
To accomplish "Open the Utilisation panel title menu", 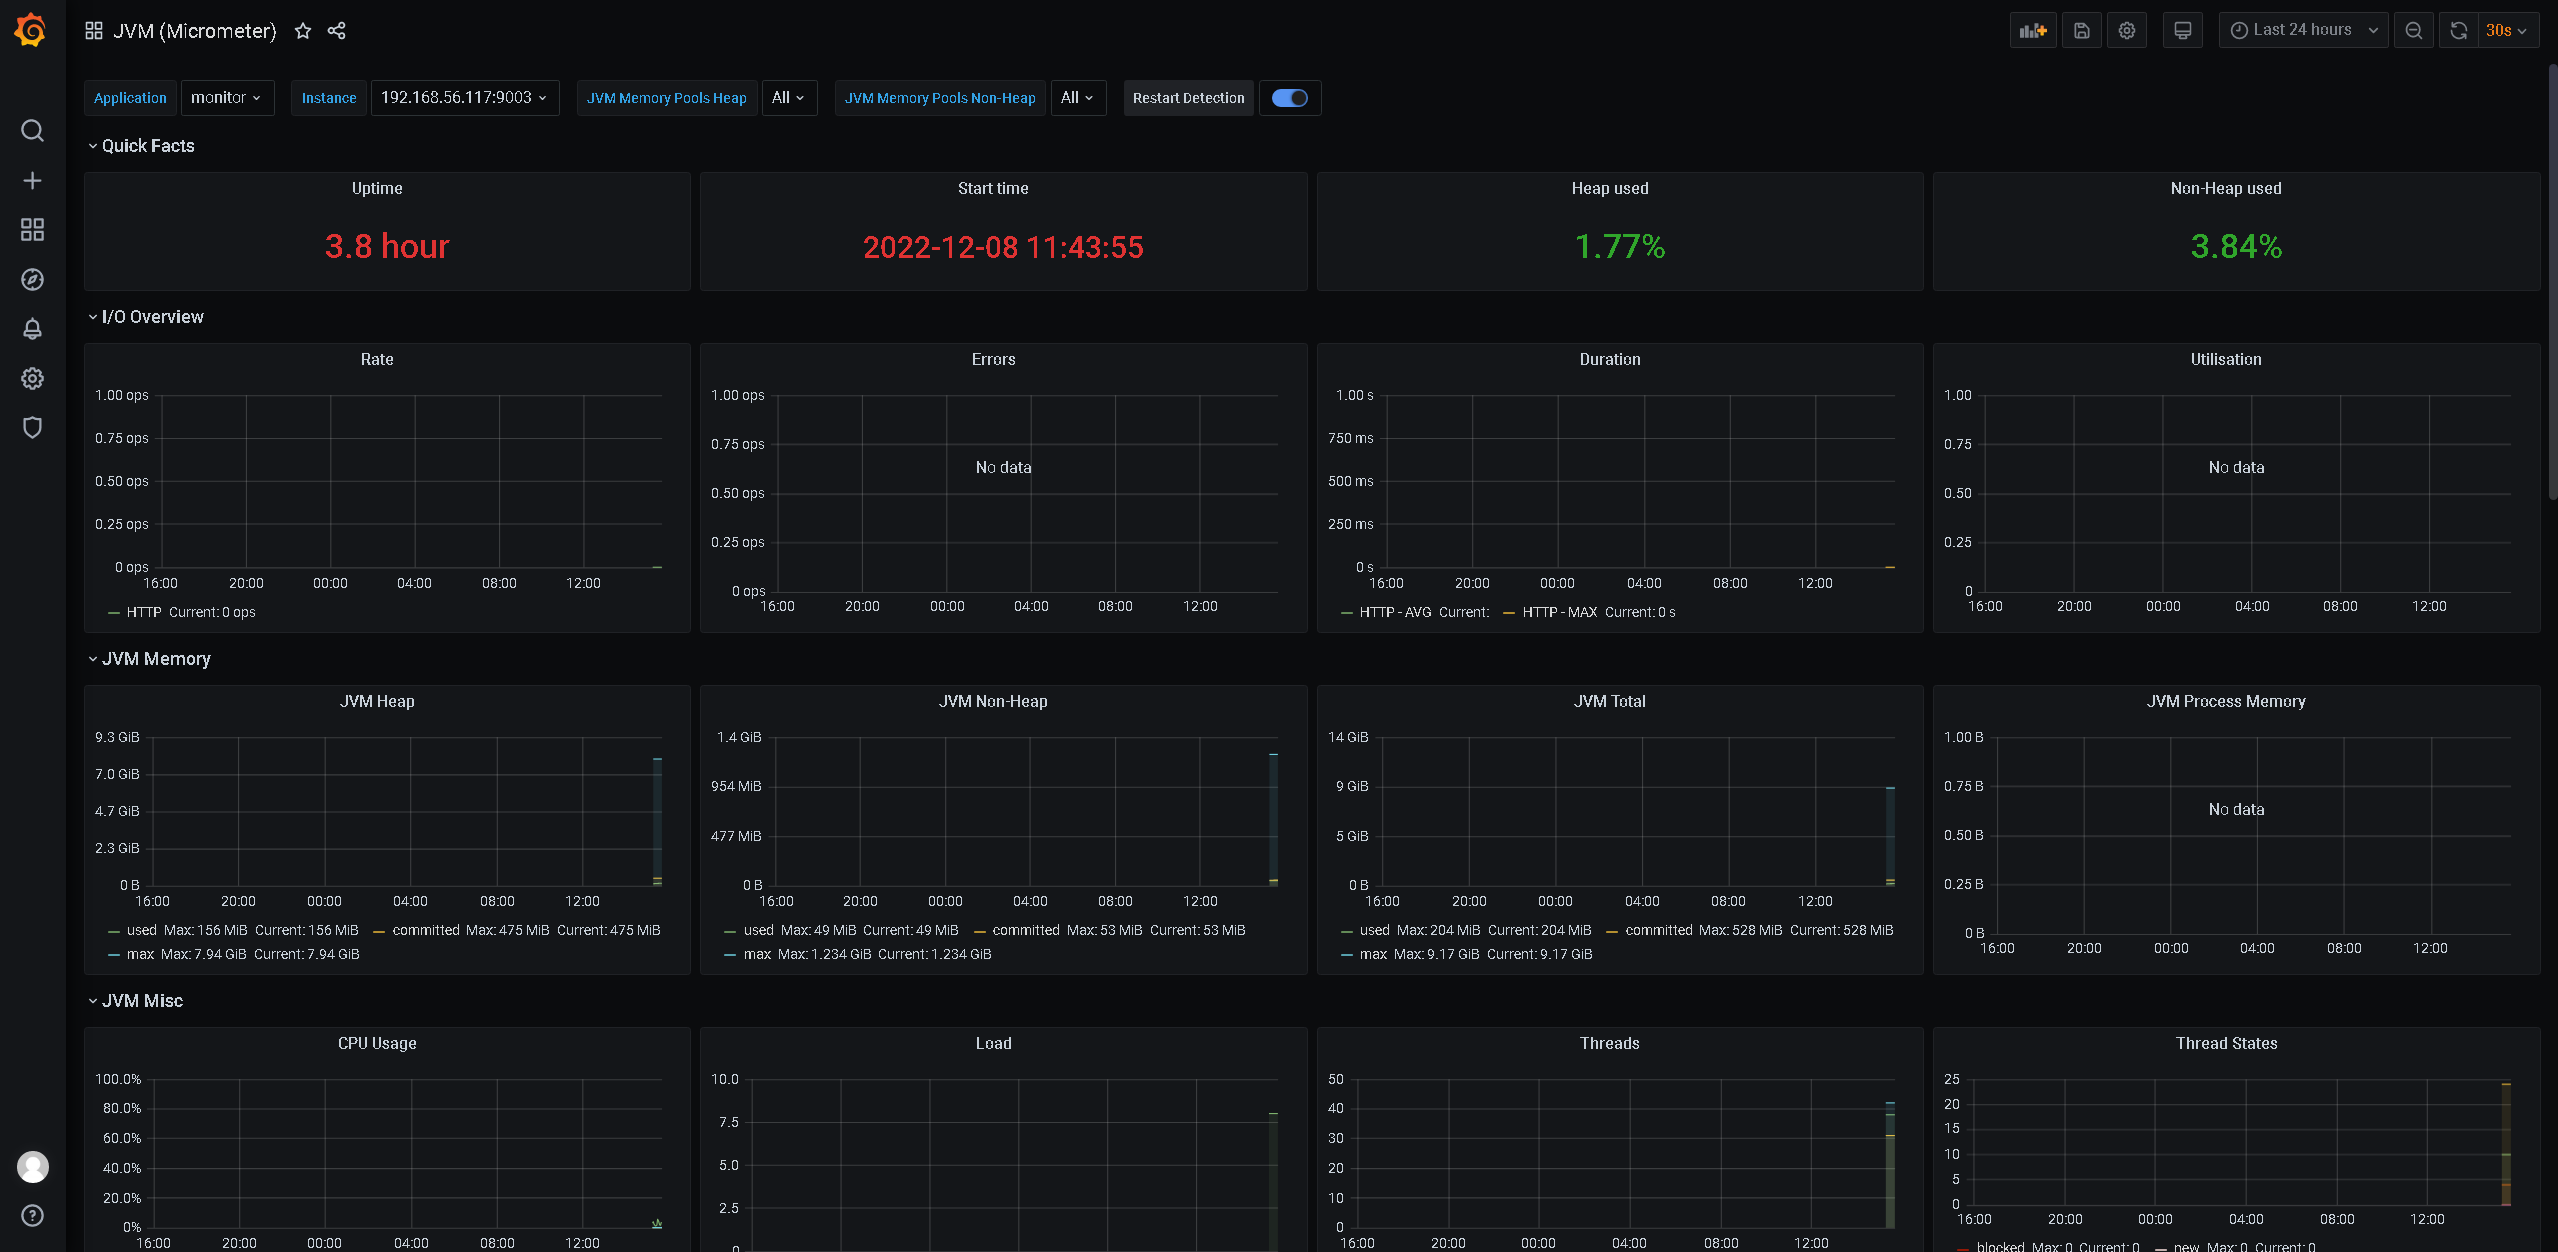I will 2226,360.
